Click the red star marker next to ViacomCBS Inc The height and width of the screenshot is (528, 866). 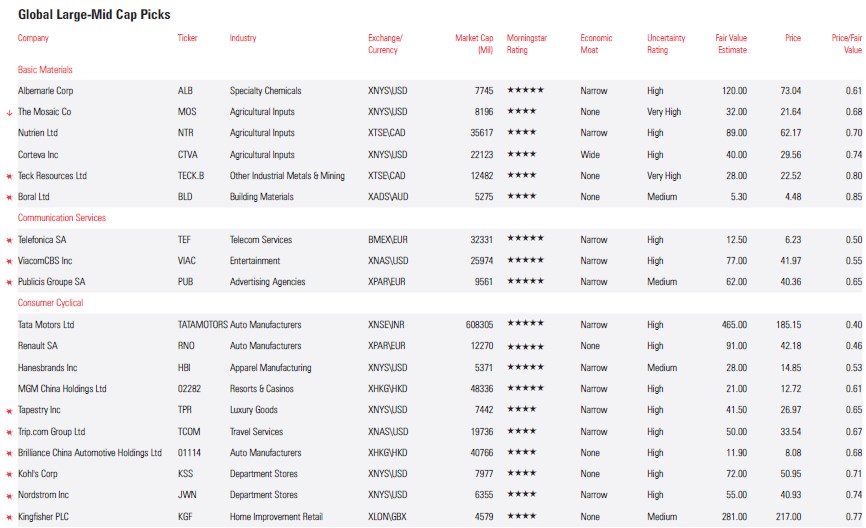coord(9,261)
